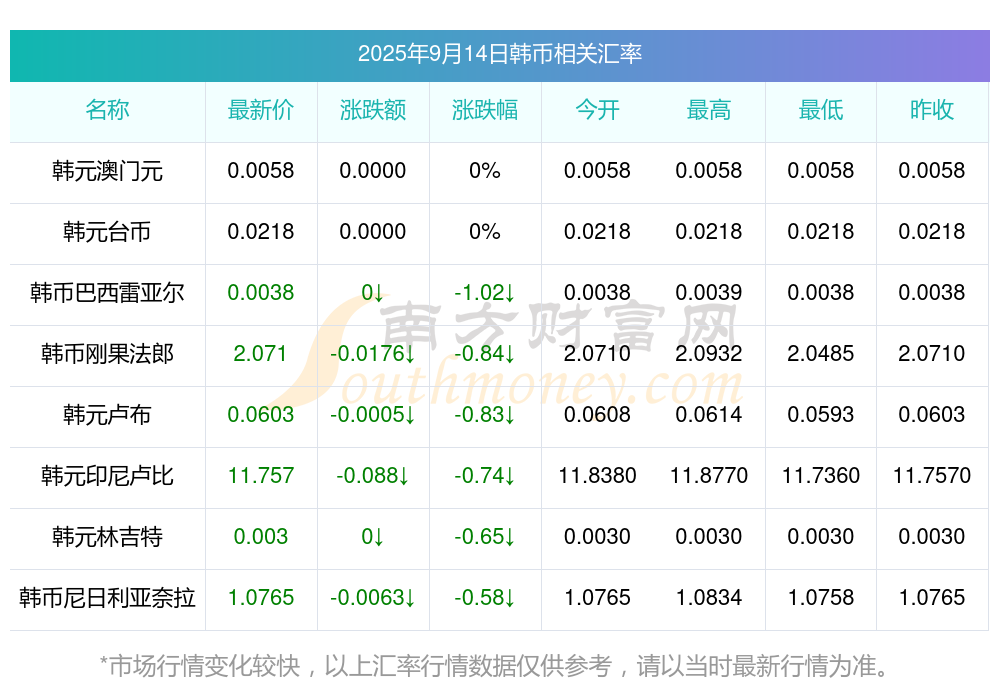
Task: Click the title 2025年9月14日韩币相关汇率
Action: pyautogui.click(x=499, y=54)
